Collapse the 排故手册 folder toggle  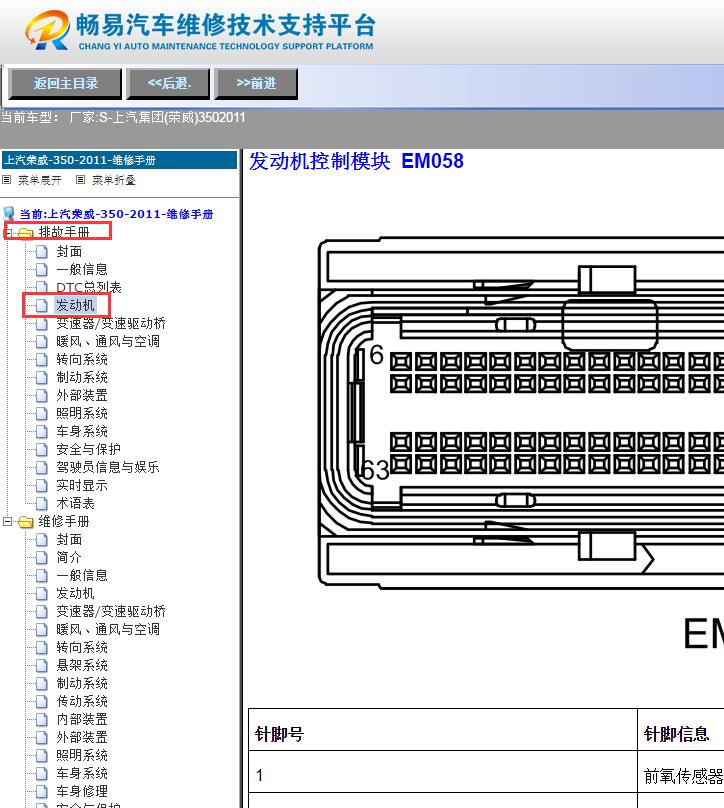click(8, 233)
